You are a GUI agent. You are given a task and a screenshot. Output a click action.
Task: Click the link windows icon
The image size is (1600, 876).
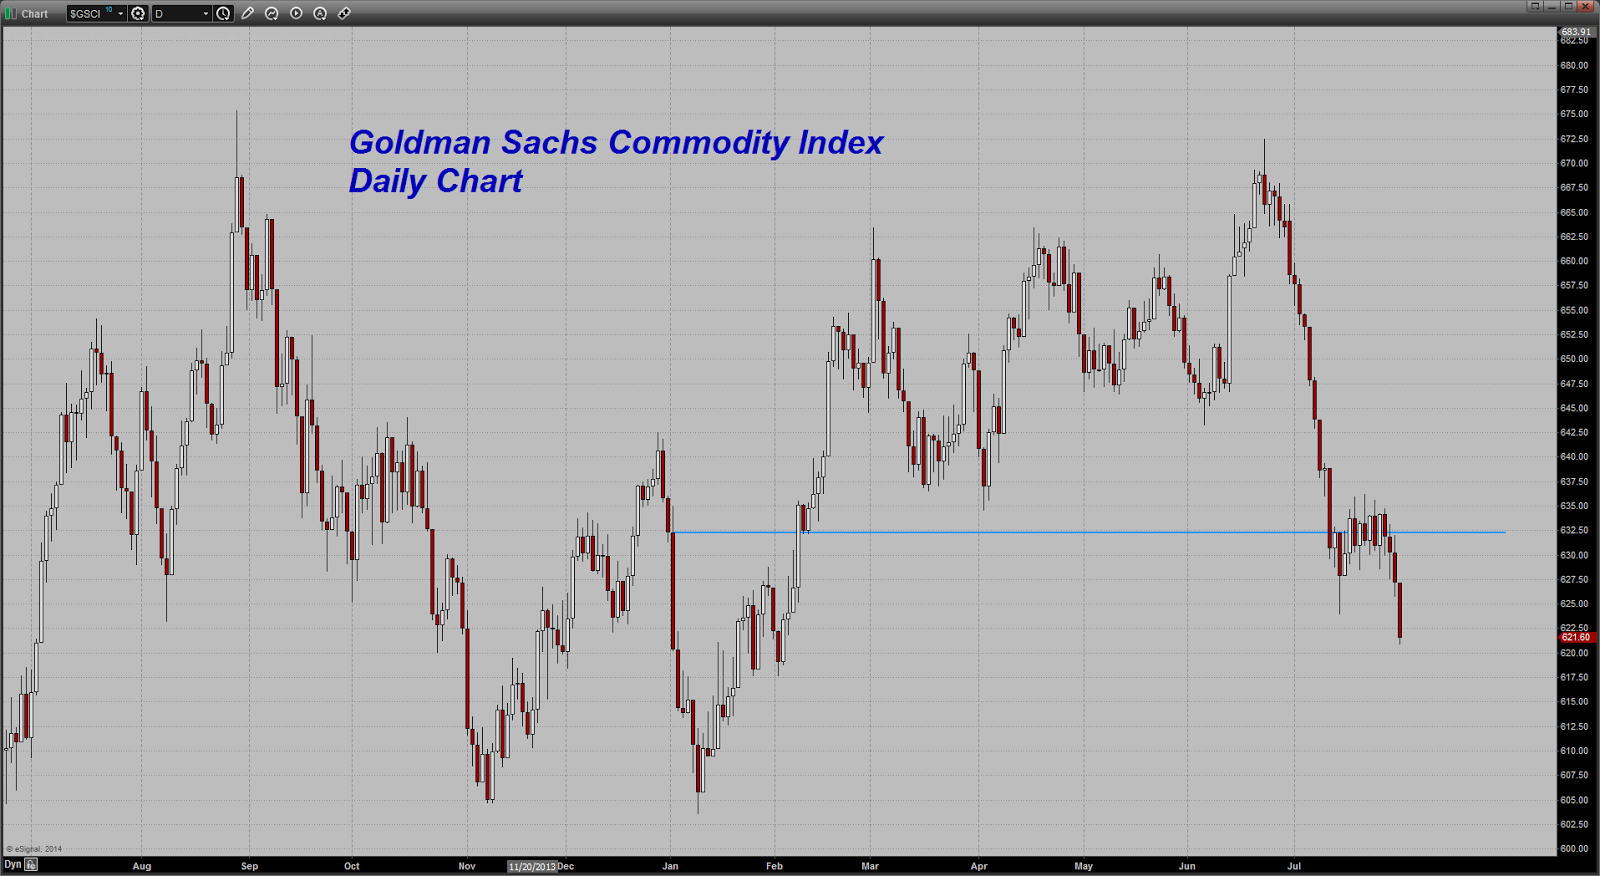[344, 13]
